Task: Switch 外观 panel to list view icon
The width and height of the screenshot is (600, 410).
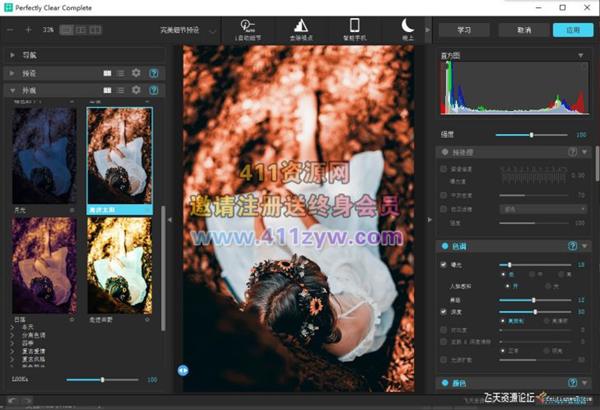Action: click(121, 90)
